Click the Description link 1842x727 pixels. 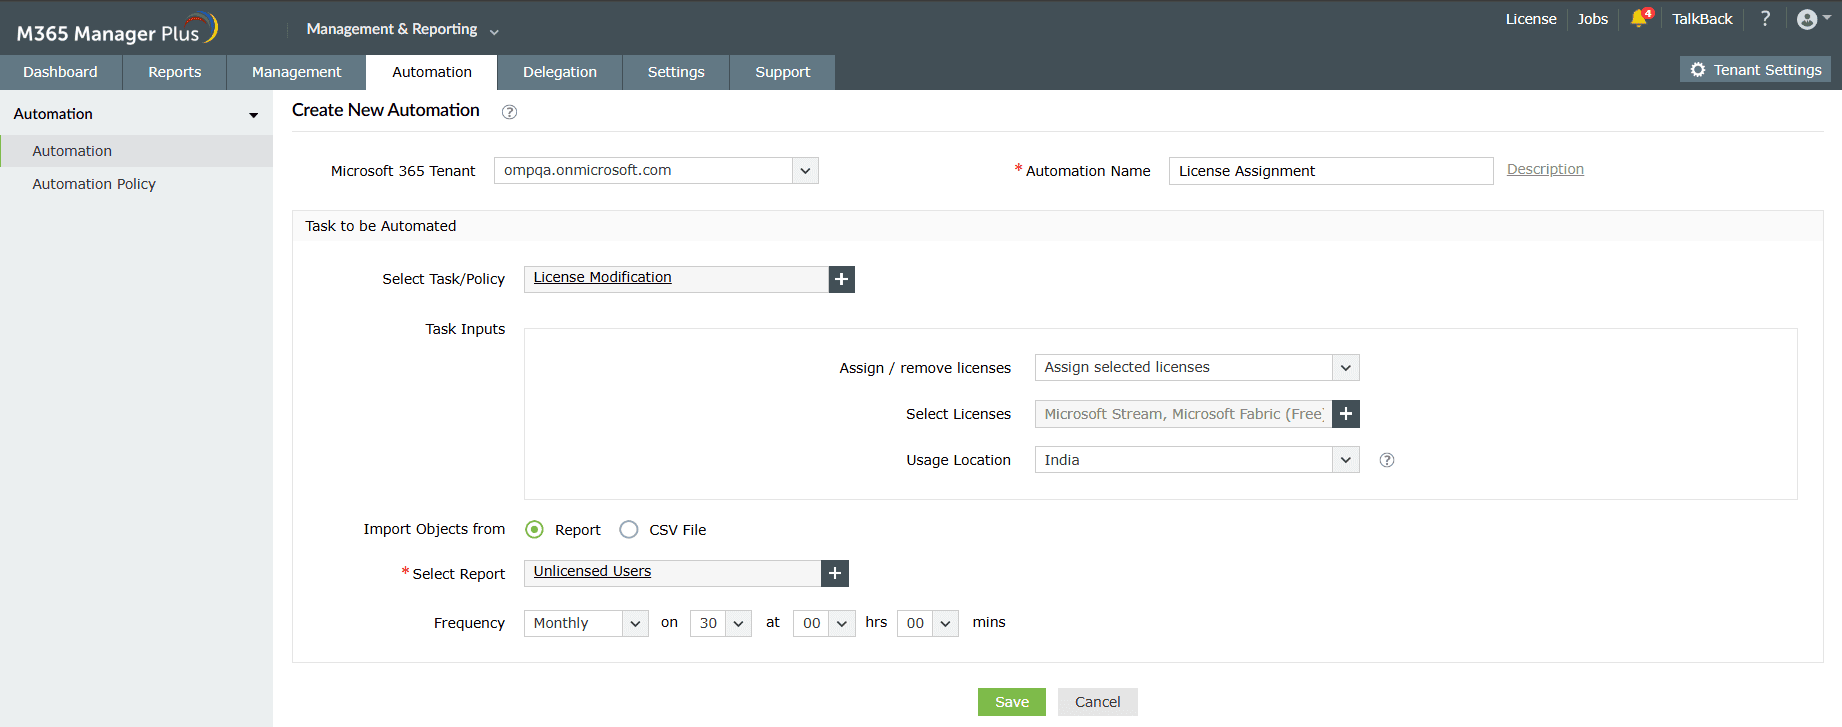pos(1545,169)
